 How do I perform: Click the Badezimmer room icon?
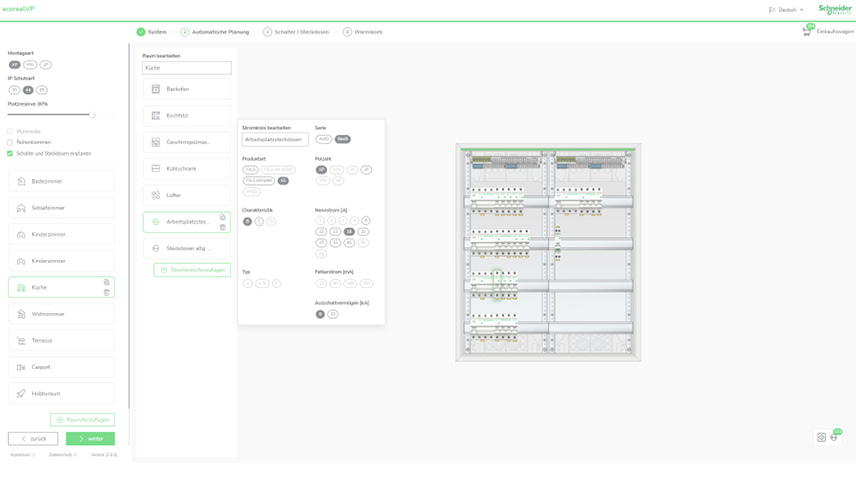[21, 181]
